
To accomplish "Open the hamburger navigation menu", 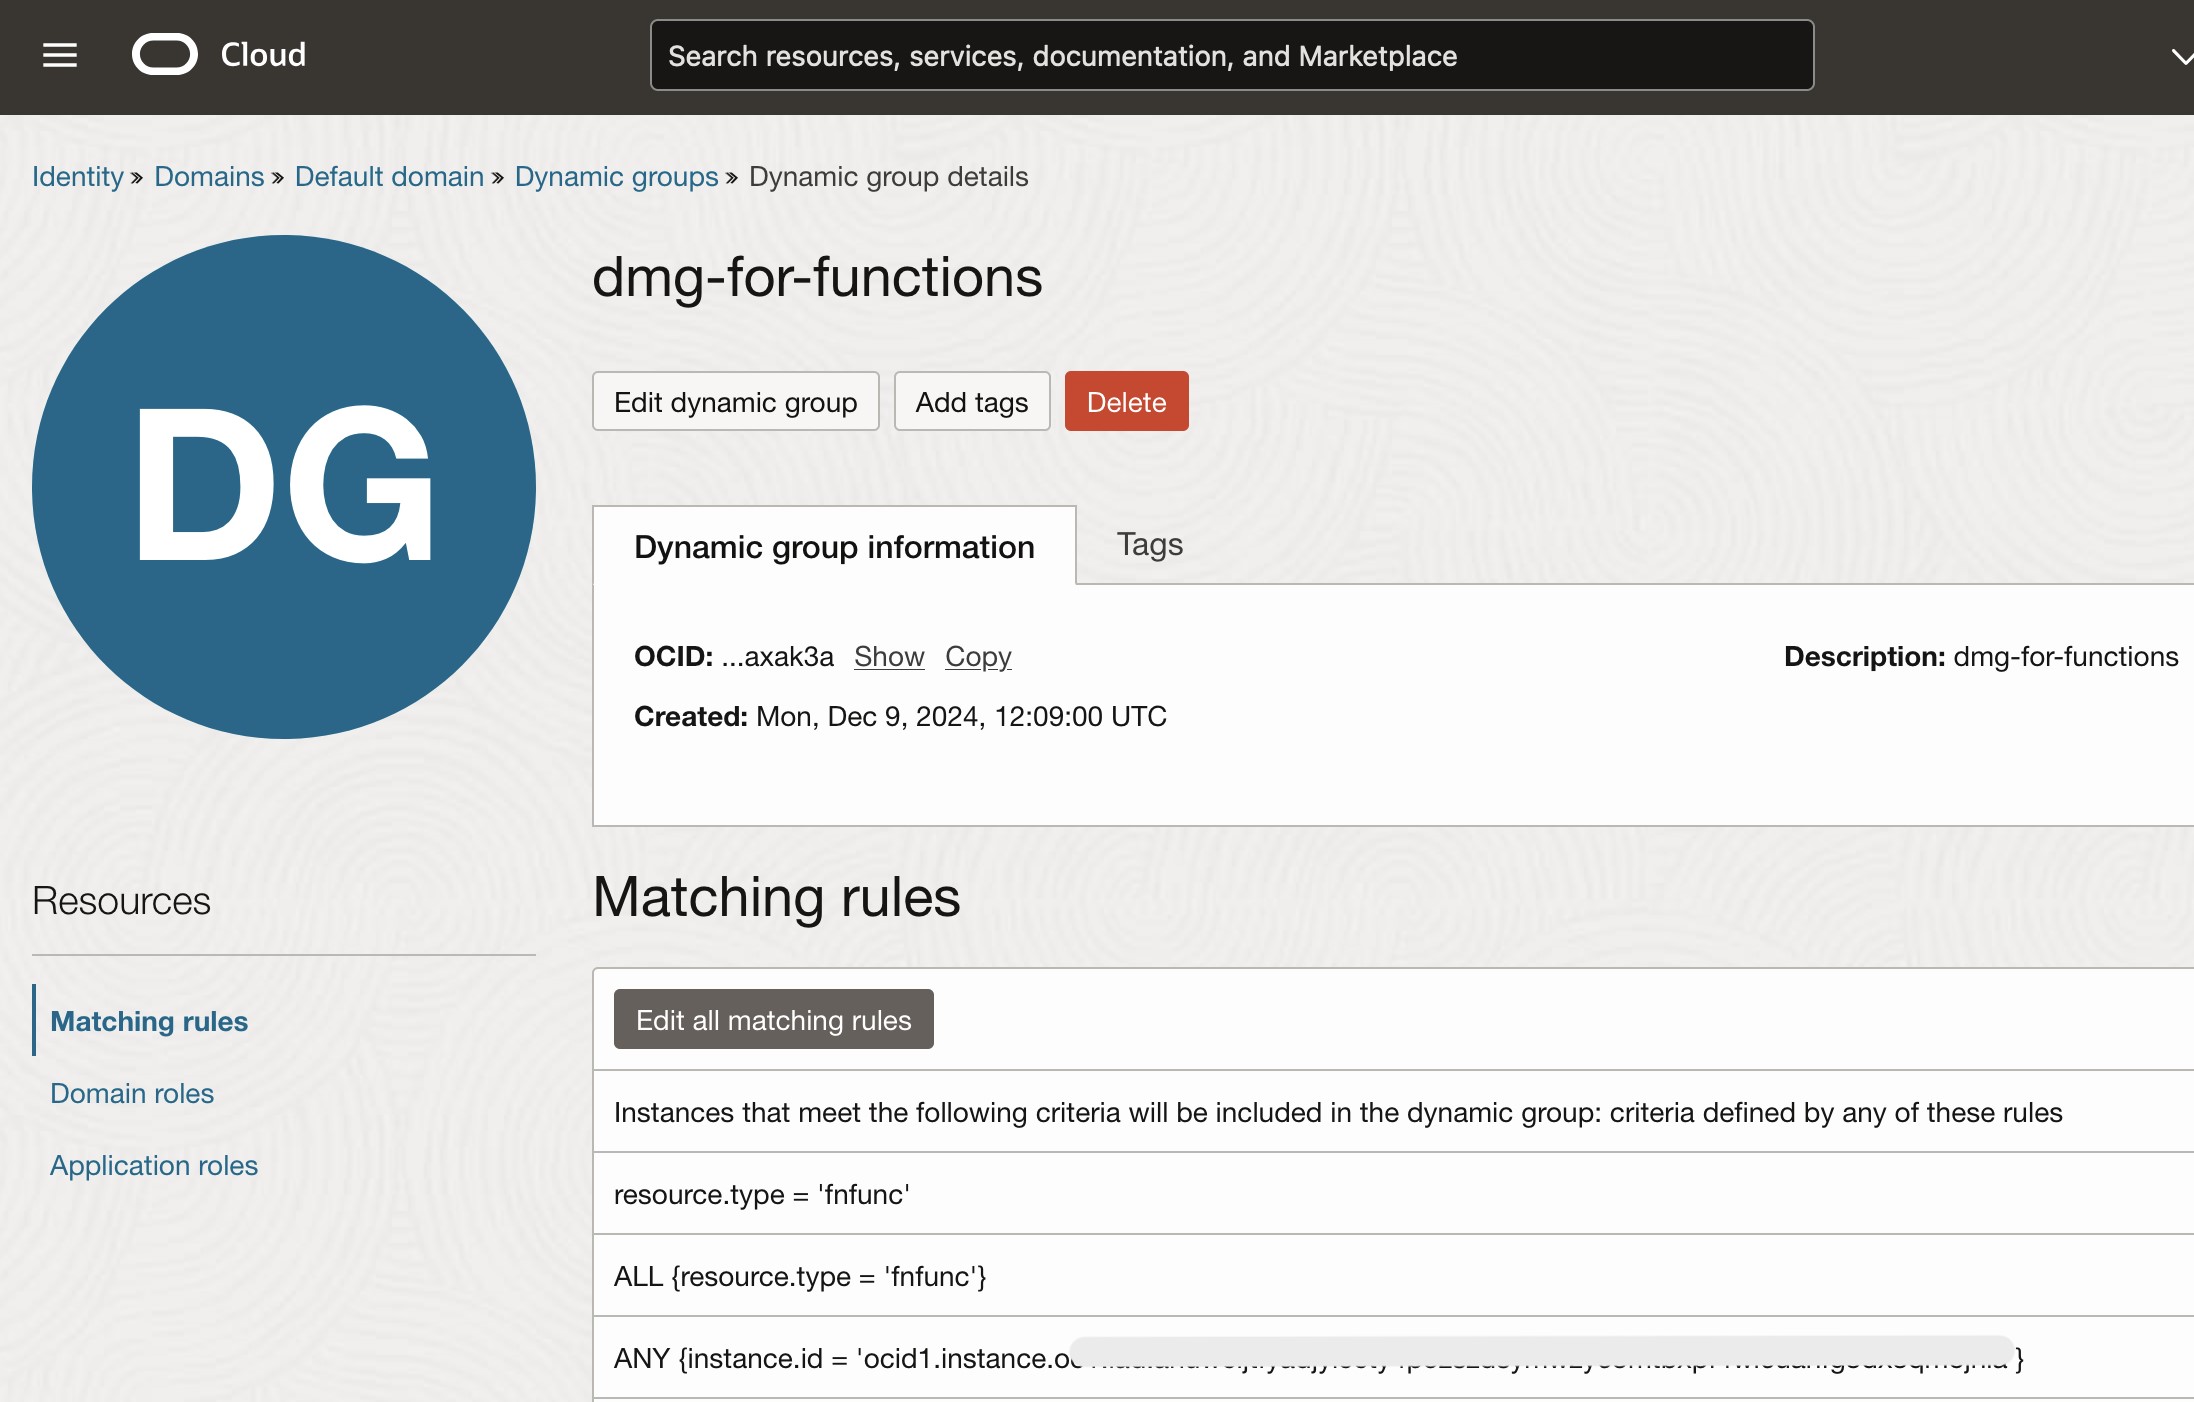I will 60,55.
